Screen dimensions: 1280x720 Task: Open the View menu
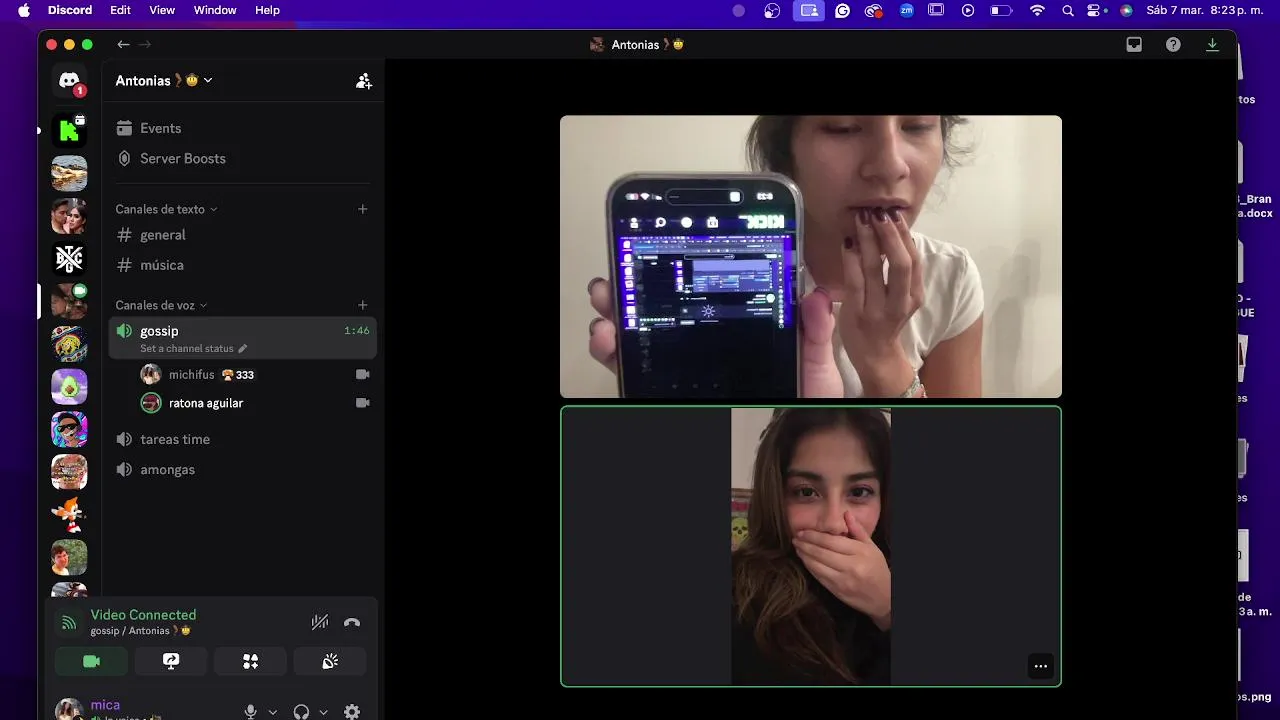[x=162, y=10]
